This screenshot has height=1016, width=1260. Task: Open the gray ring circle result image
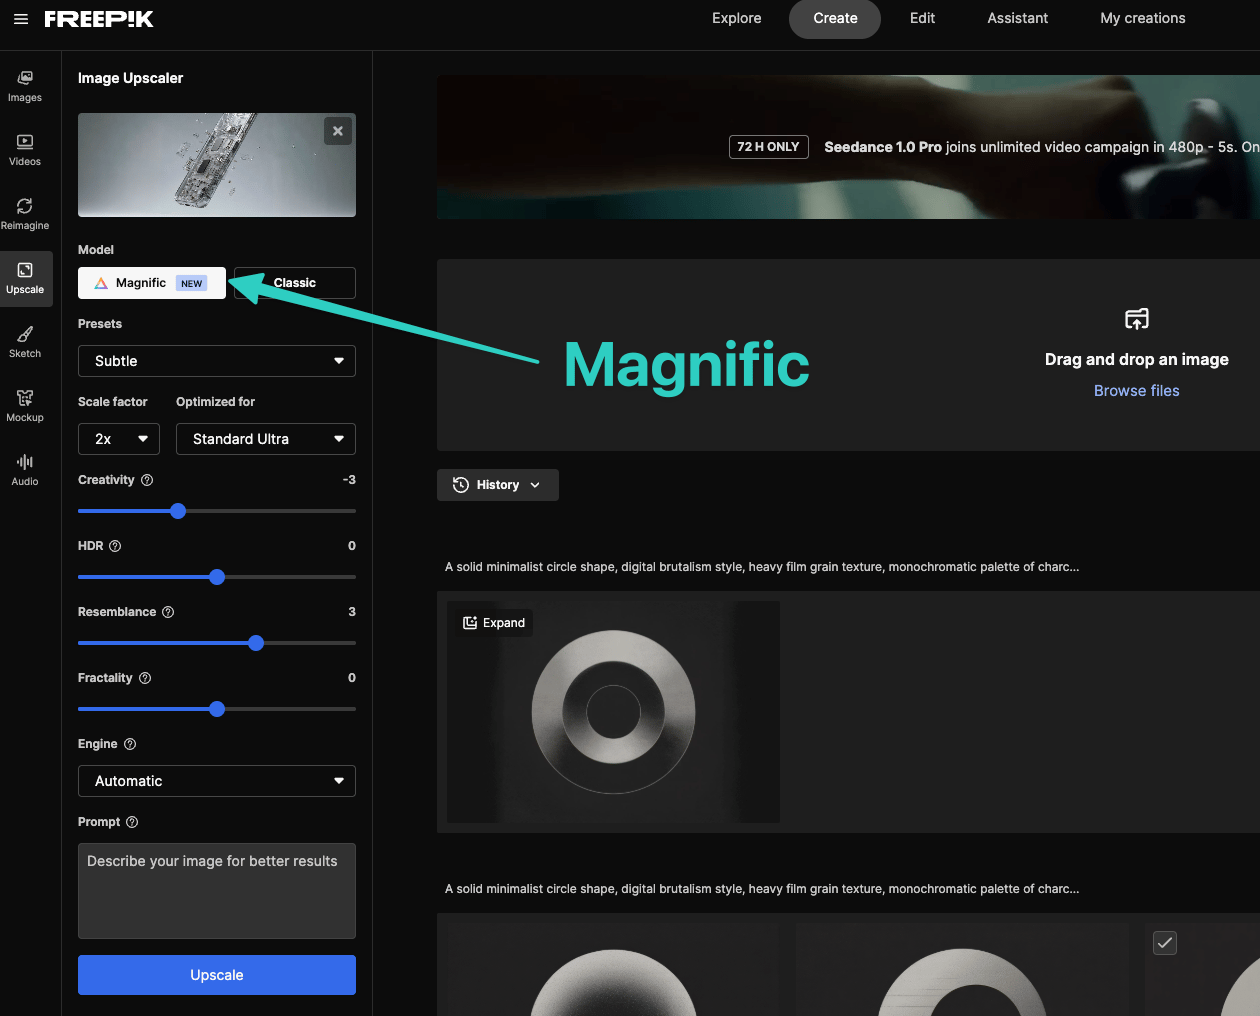(x=613, y=712)
